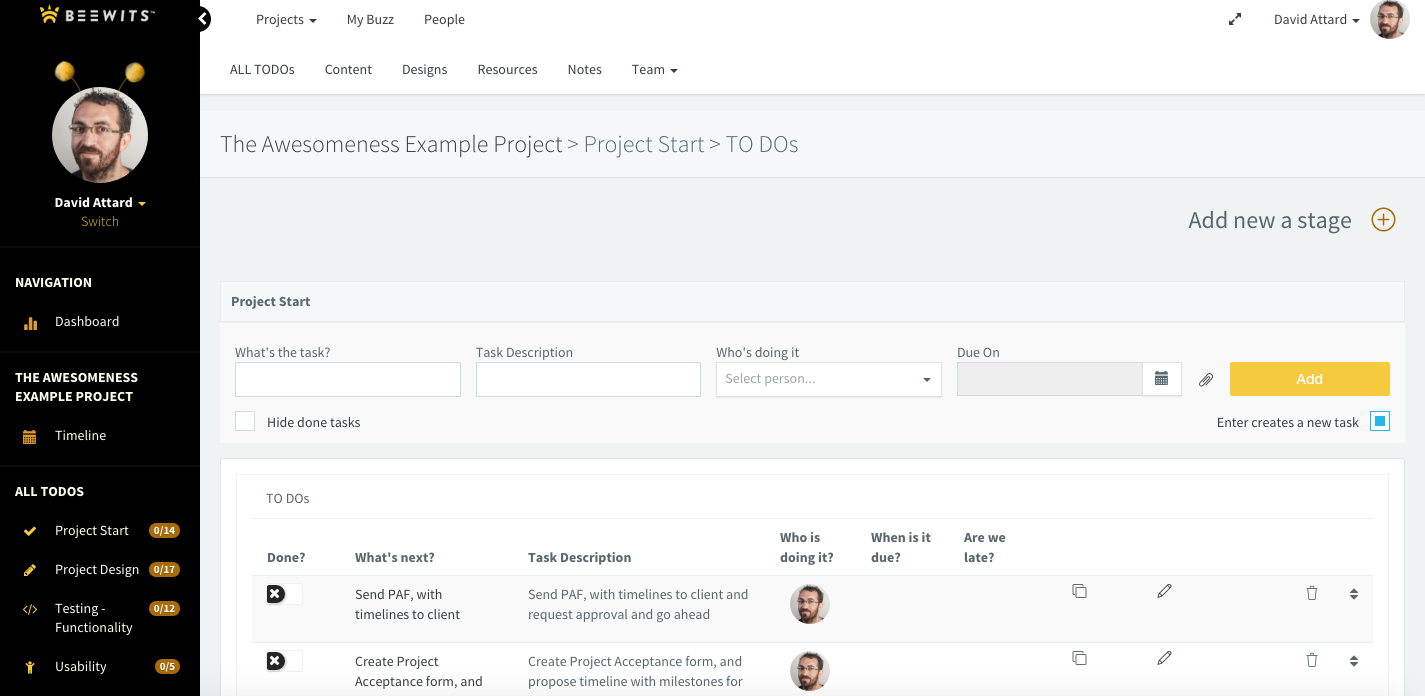
Task: Open the Projects dropdown menu
Action: pos(286,20)
